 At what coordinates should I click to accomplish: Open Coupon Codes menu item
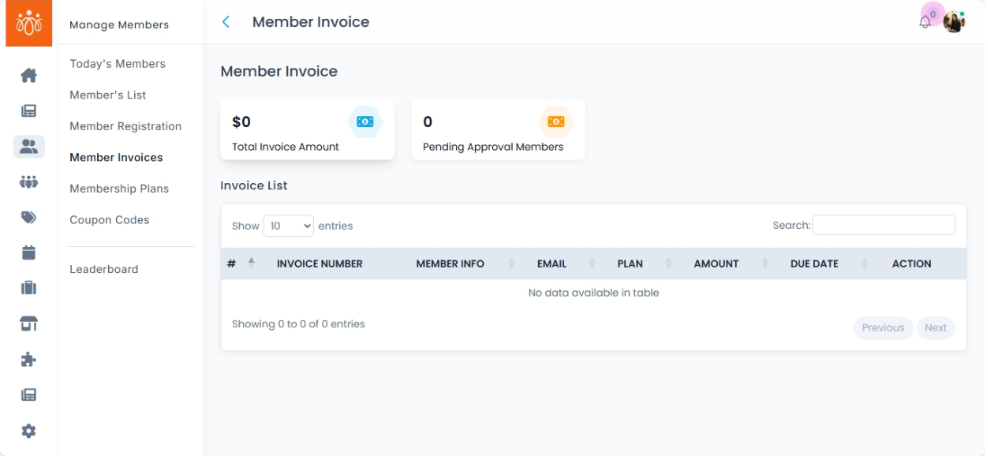[109, 220]
